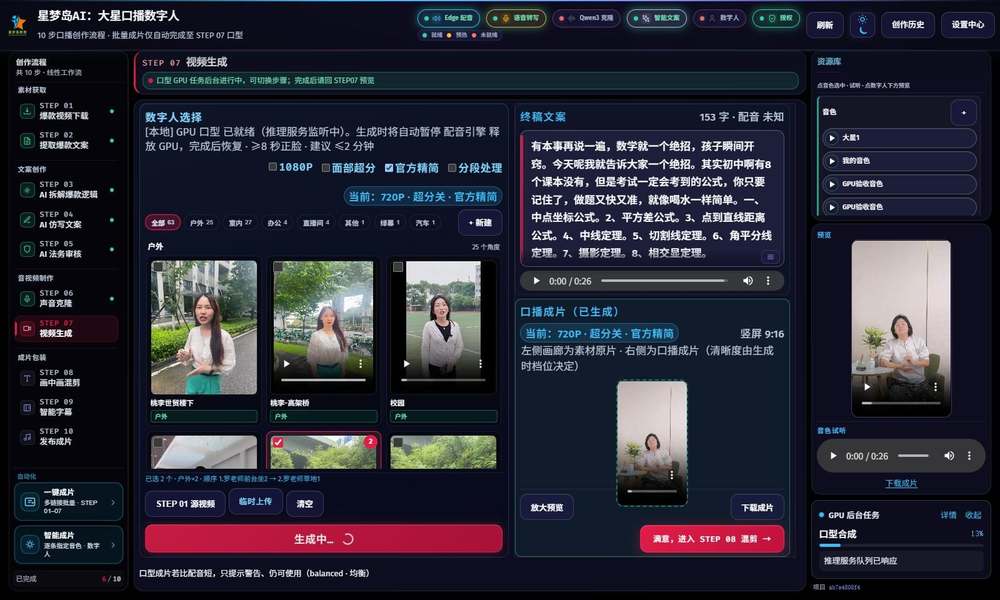This screenshot has height=600, width=1000.
Task: Adjust the 音色试听 audio progress slider
Action: tap(913, 456)
